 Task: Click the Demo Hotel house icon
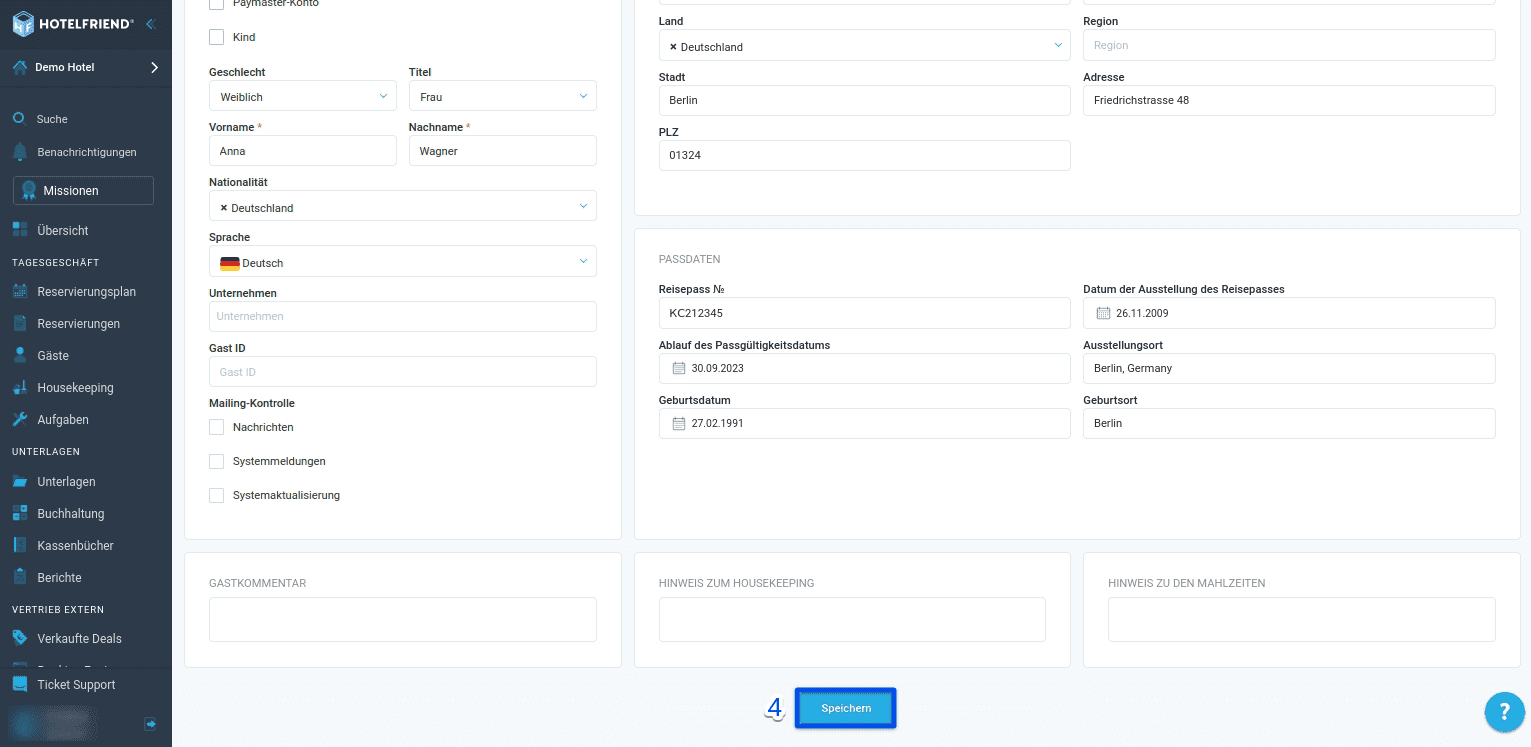click(20, 68)
